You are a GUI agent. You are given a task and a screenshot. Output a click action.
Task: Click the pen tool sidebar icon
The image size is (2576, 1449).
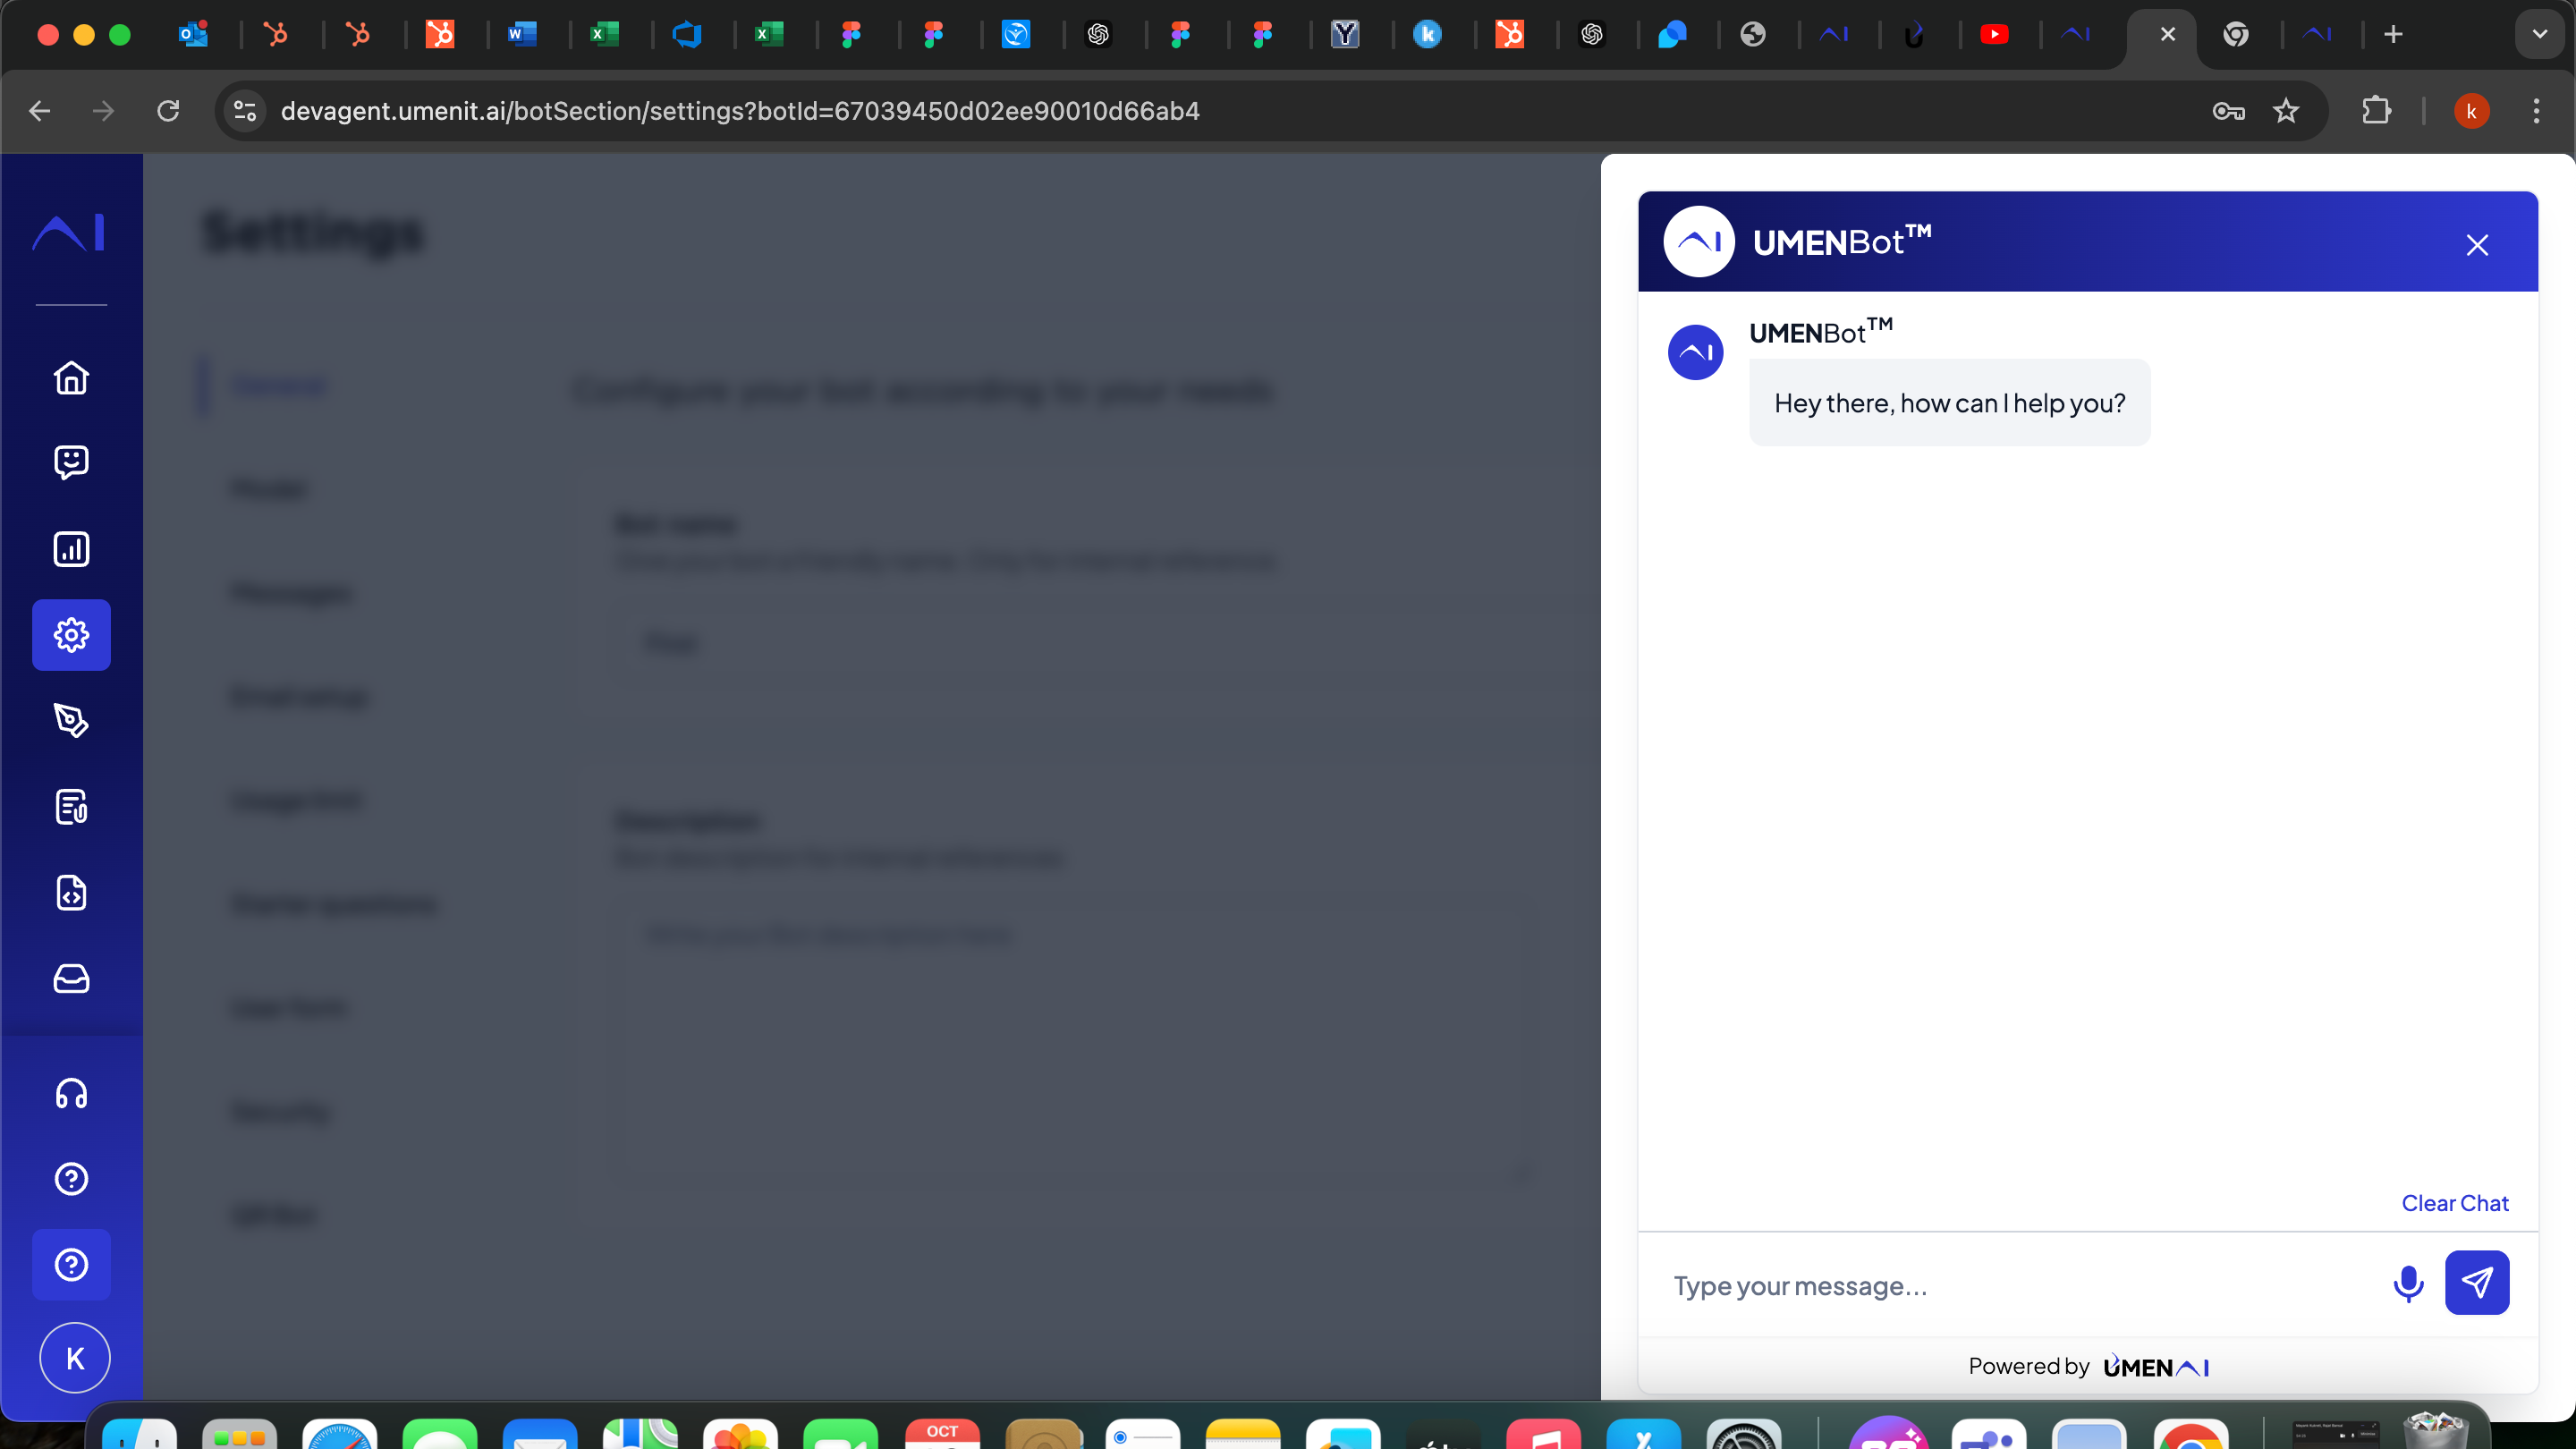pos(71,720)
